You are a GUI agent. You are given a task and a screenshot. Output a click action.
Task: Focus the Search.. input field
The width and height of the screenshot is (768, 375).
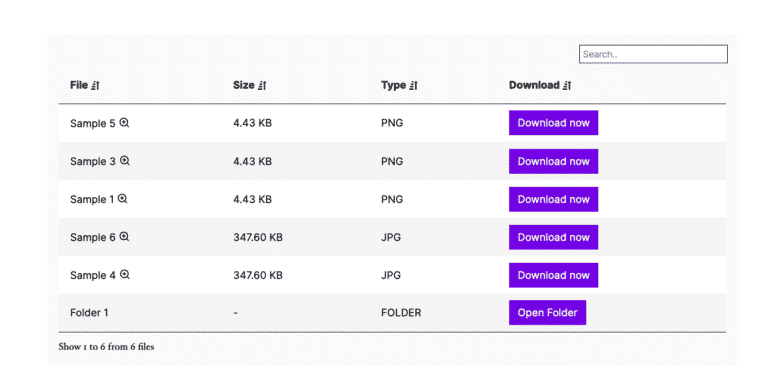[x=653, y=54]
